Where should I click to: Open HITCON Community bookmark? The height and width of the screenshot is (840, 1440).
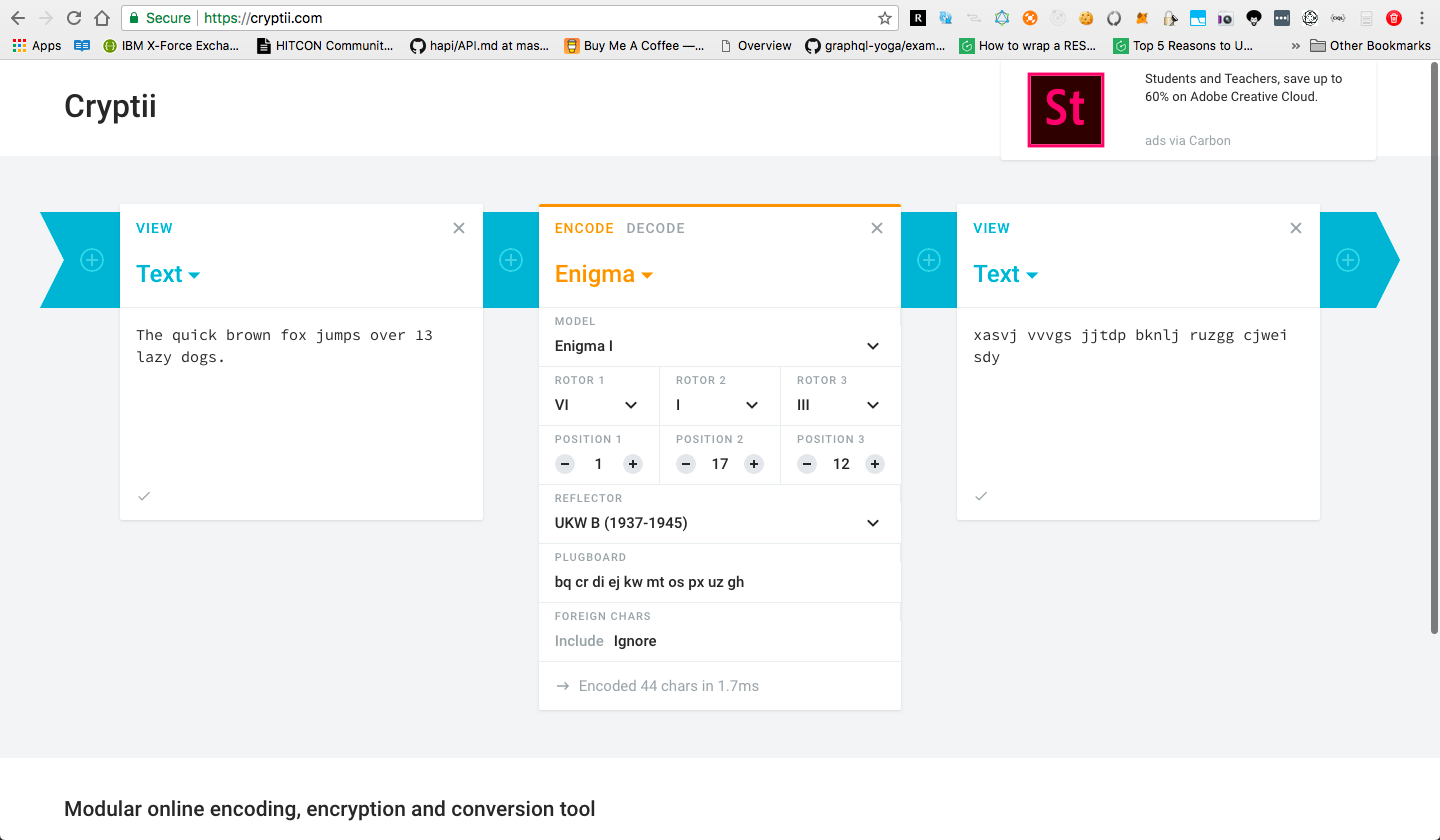326,45
